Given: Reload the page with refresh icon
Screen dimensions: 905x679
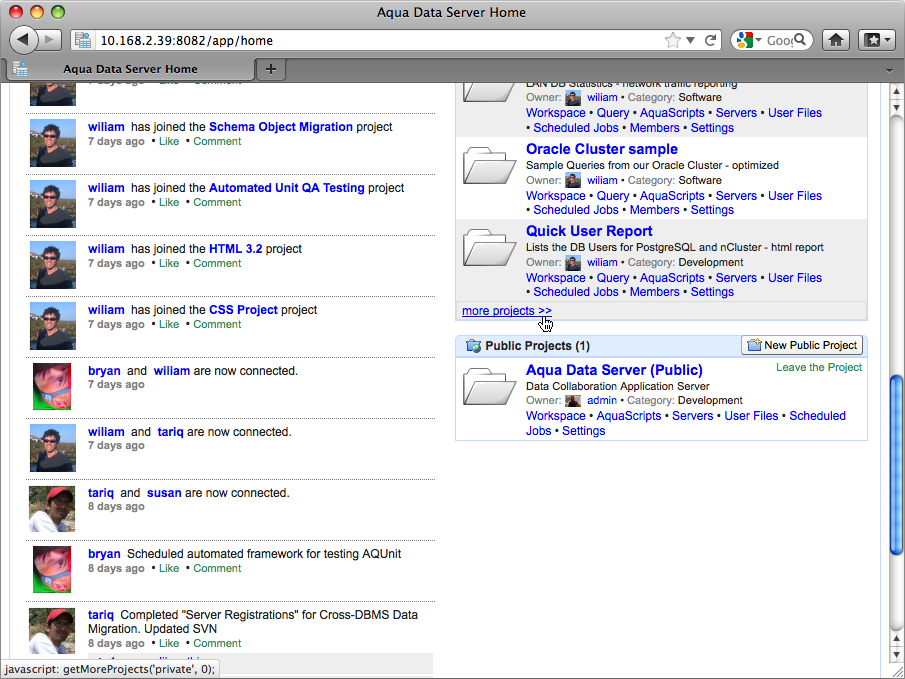Looking at the screenshot, I should tap(710, 40).
